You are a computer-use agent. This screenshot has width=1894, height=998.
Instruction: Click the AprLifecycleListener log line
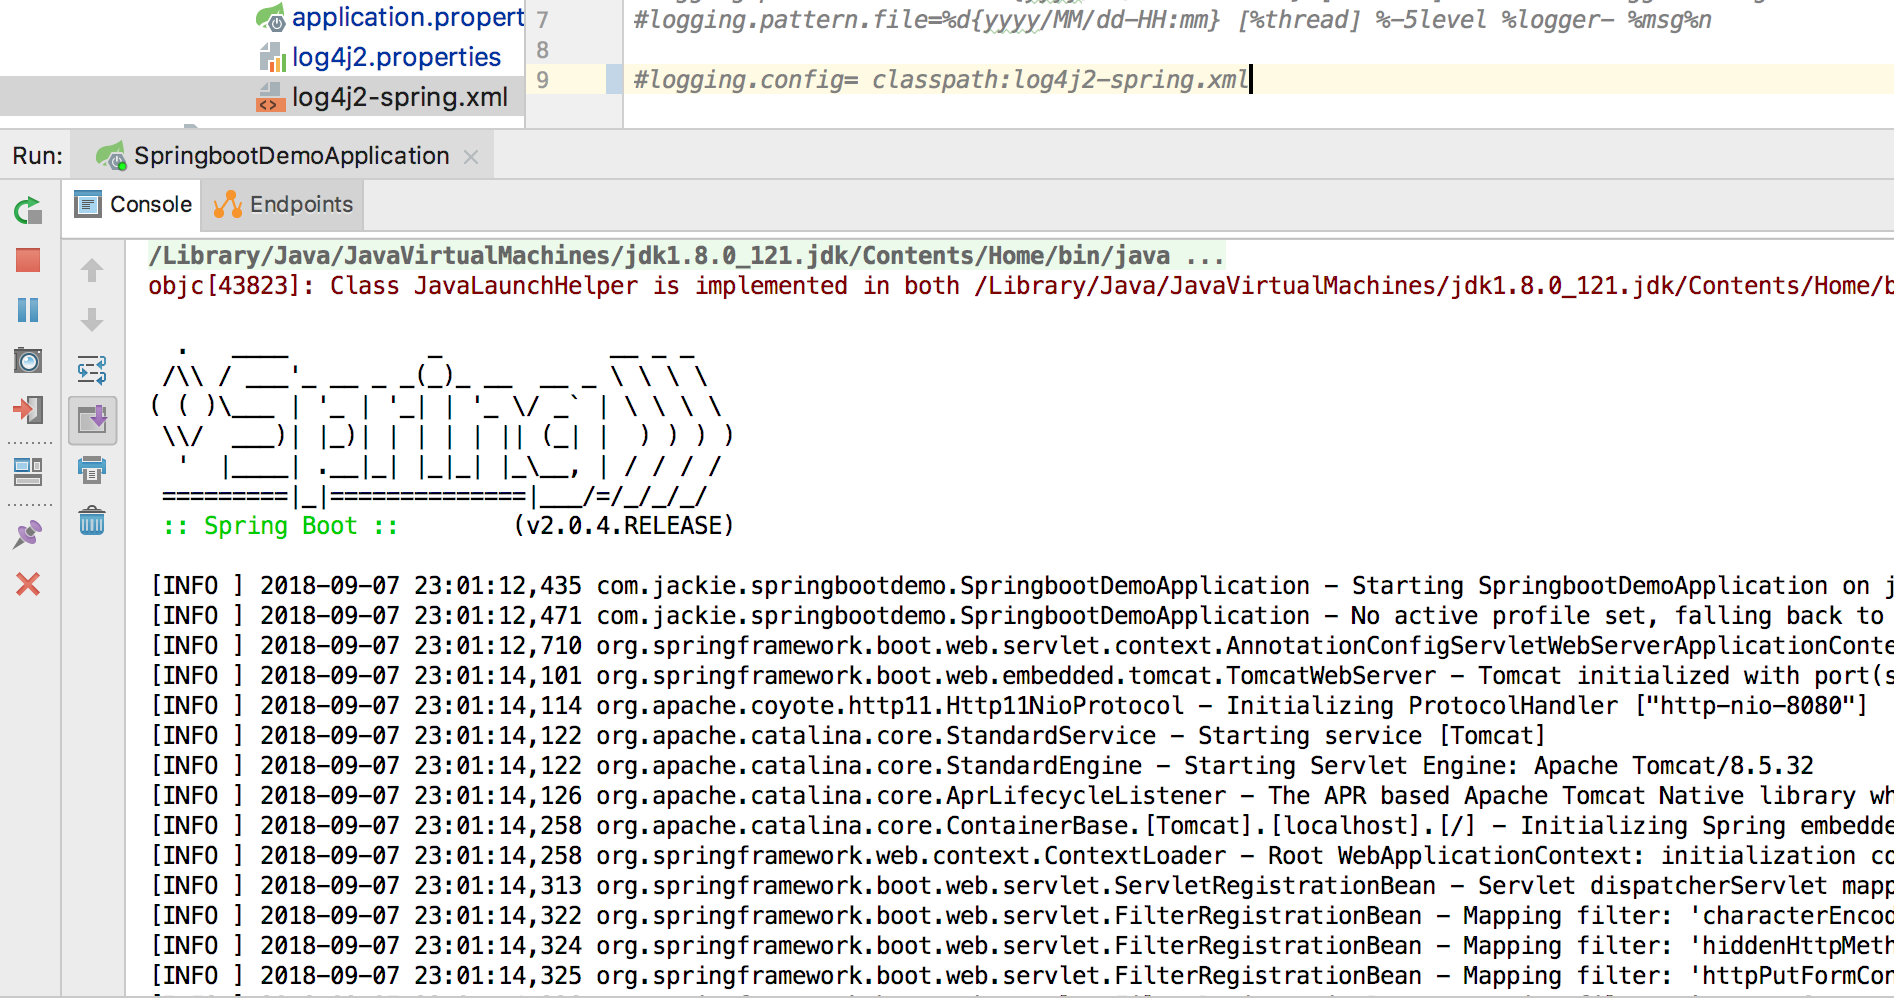click(x=1022, y=796)
